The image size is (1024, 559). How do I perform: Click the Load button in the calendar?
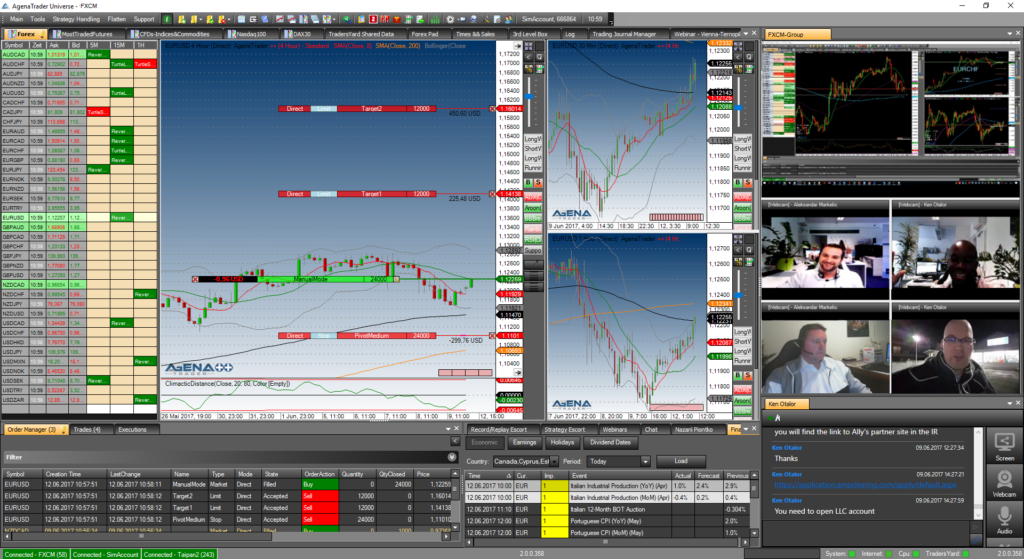point(680,461)
